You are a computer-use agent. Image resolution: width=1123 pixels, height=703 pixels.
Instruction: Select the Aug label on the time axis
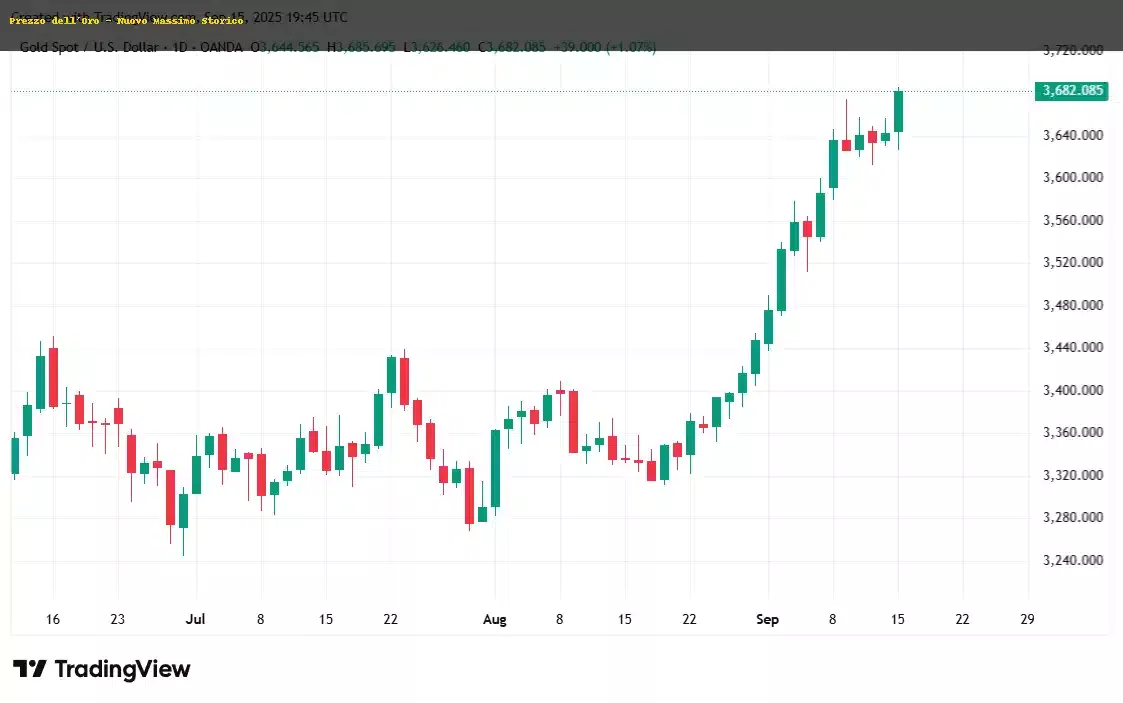coord(494,620)
